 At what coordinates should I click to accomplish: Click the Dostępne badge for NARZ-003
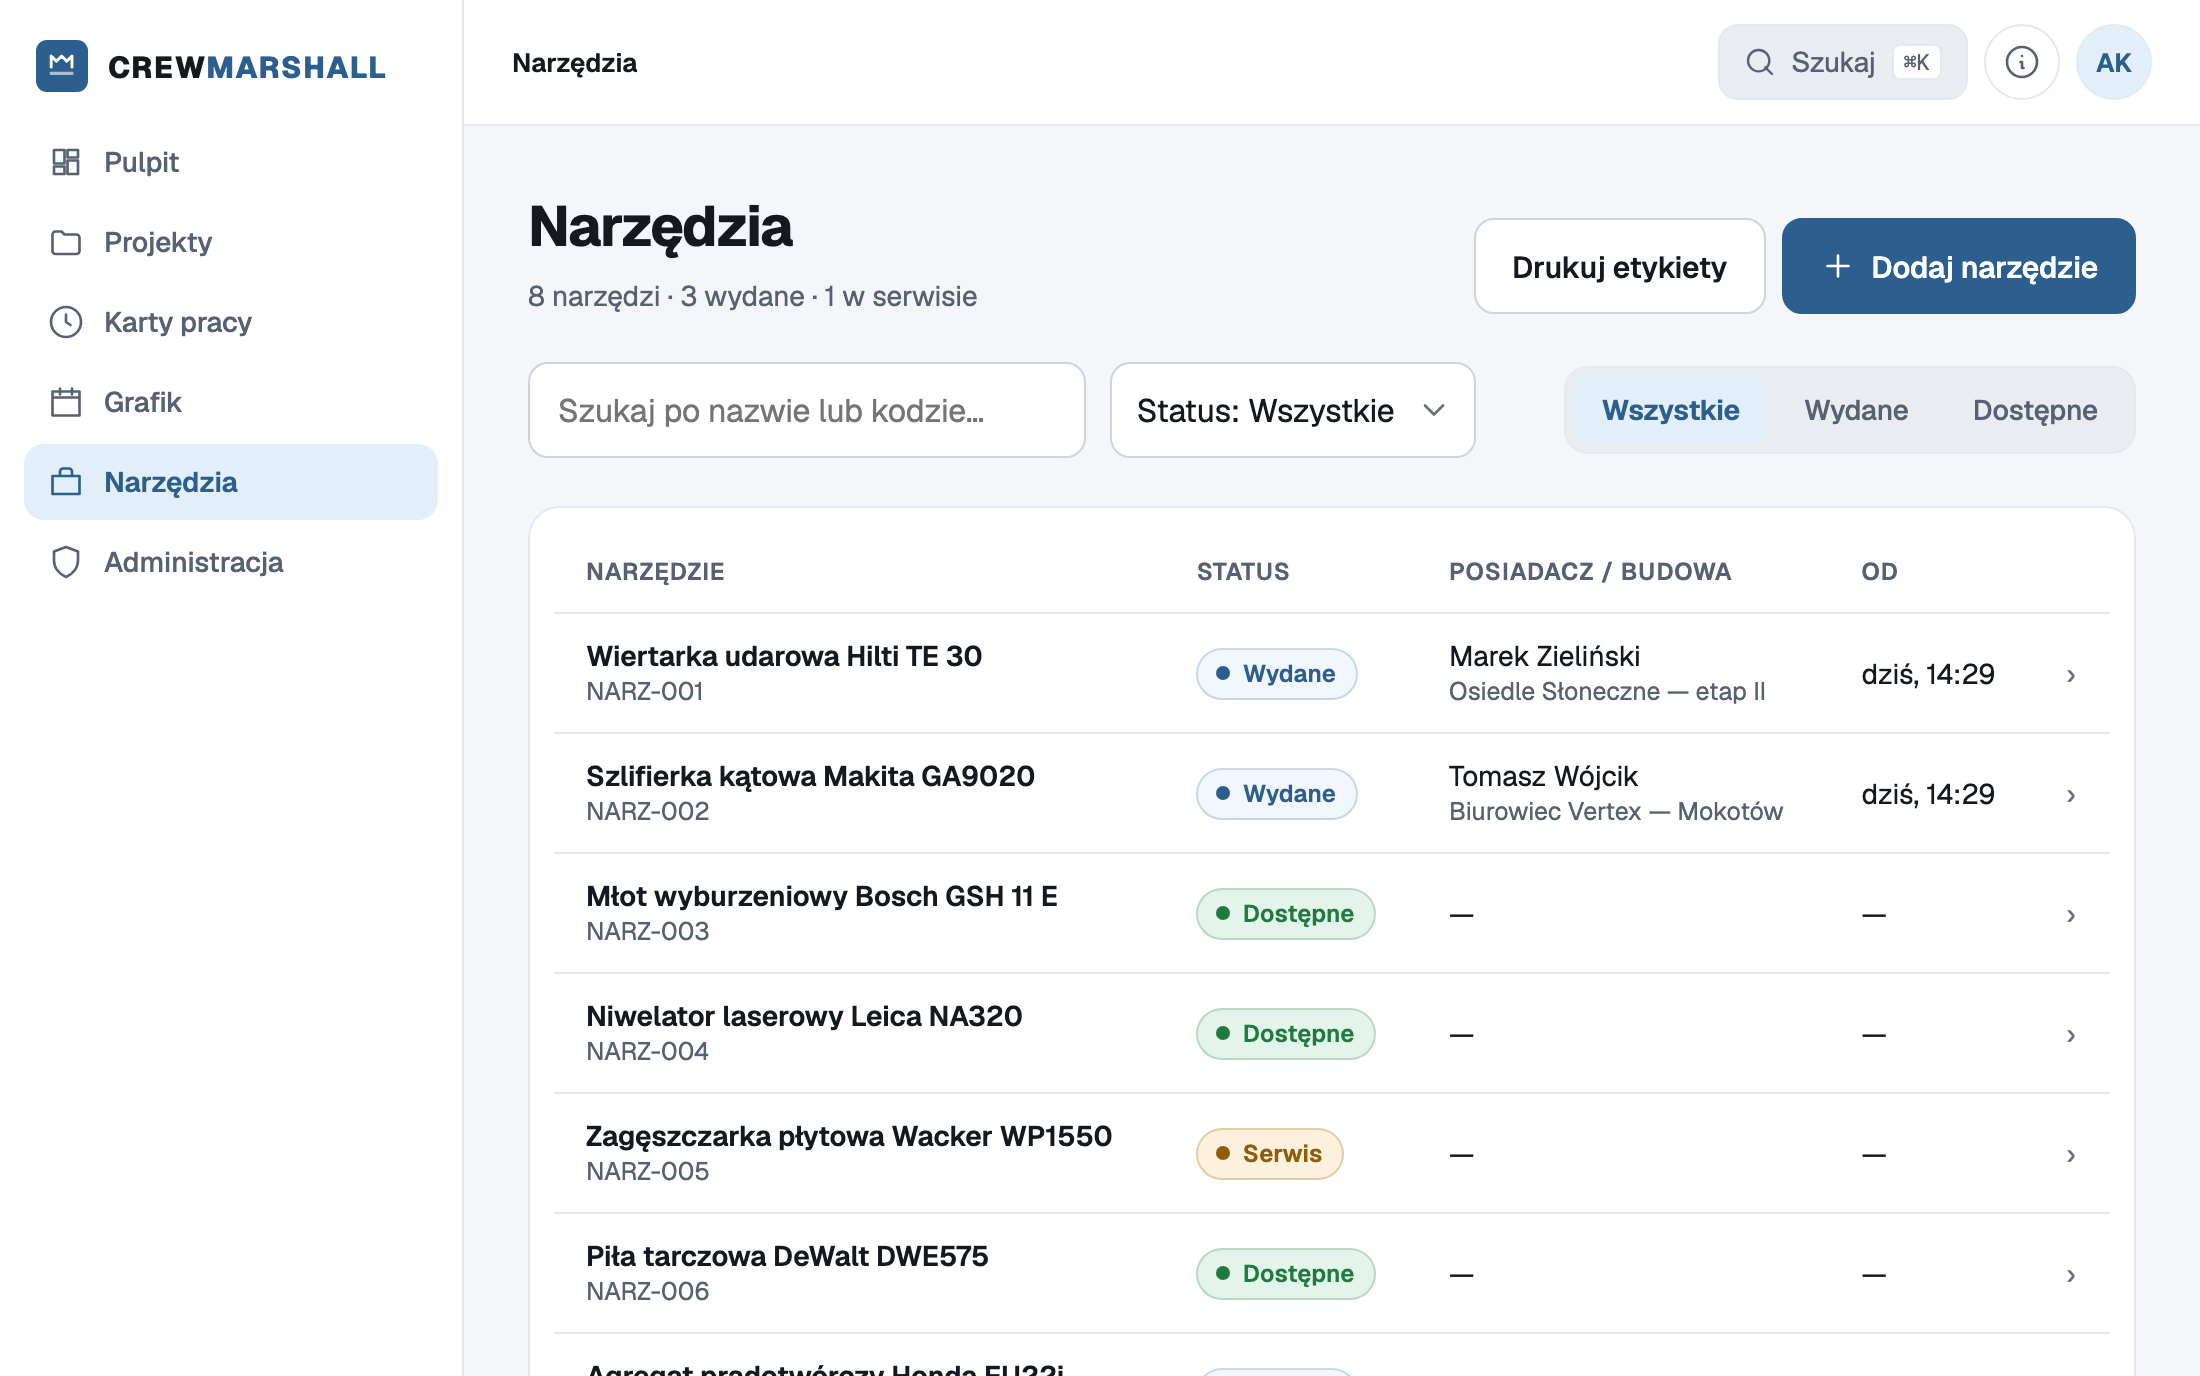(1285, 914)
